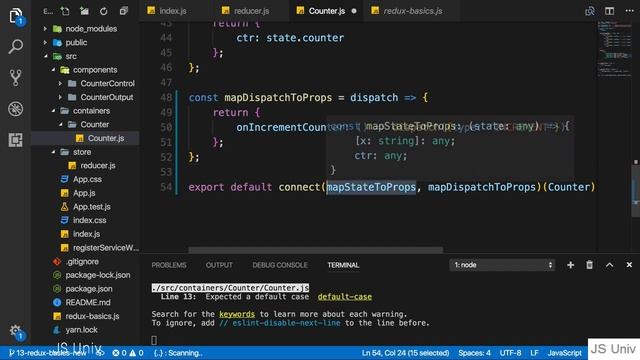Open the Search view in activity bar

16,46
